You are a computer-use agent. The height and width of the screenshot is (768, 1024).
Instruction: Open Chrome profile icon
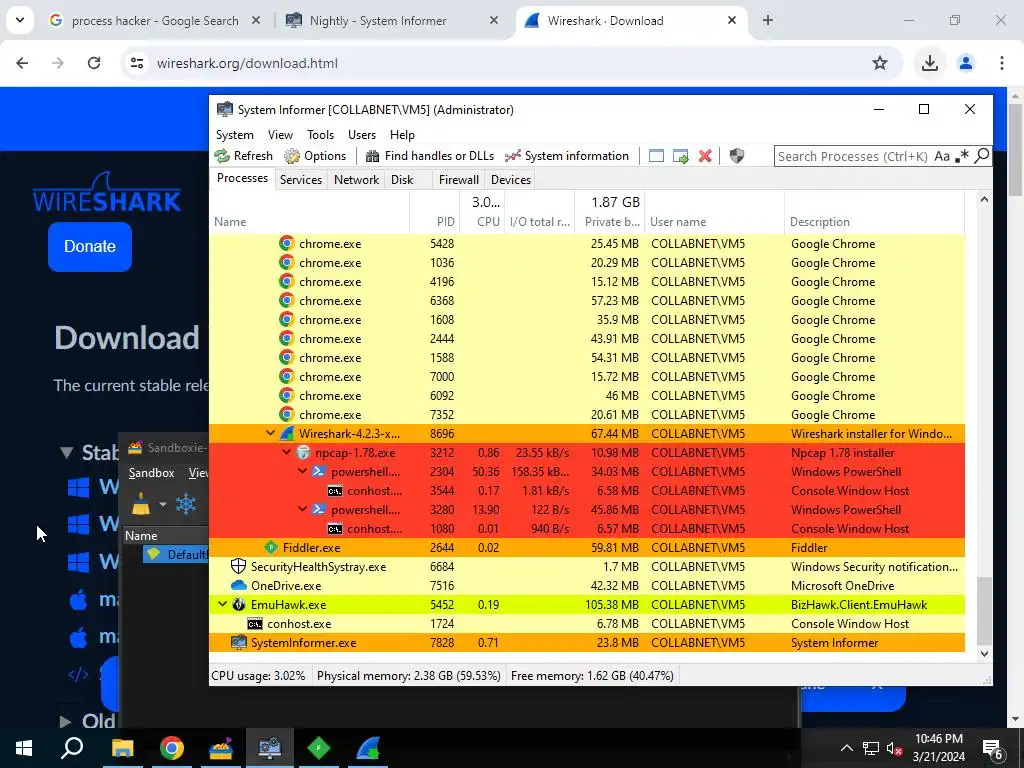point(965,63)
